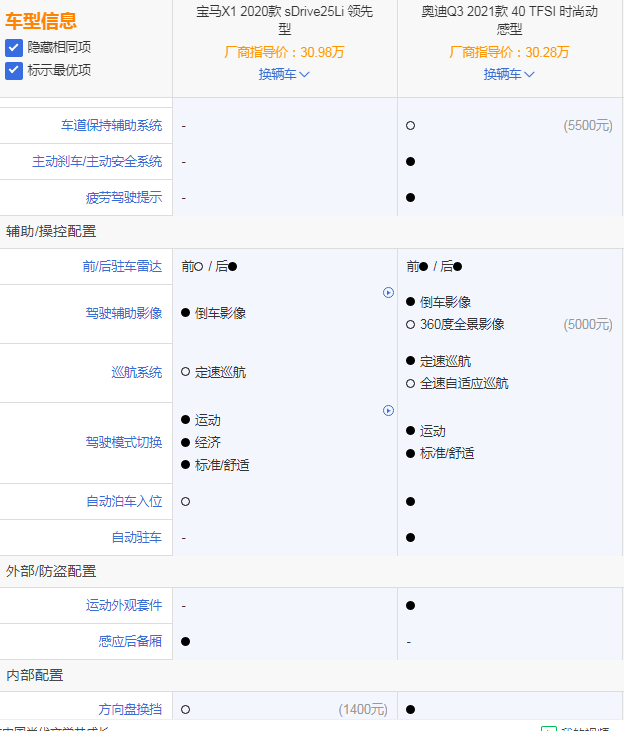This screenshot has height=731, width=624.
Task: Click play icon in 驾驶辅助影像 row
Action: click(388, 293)
